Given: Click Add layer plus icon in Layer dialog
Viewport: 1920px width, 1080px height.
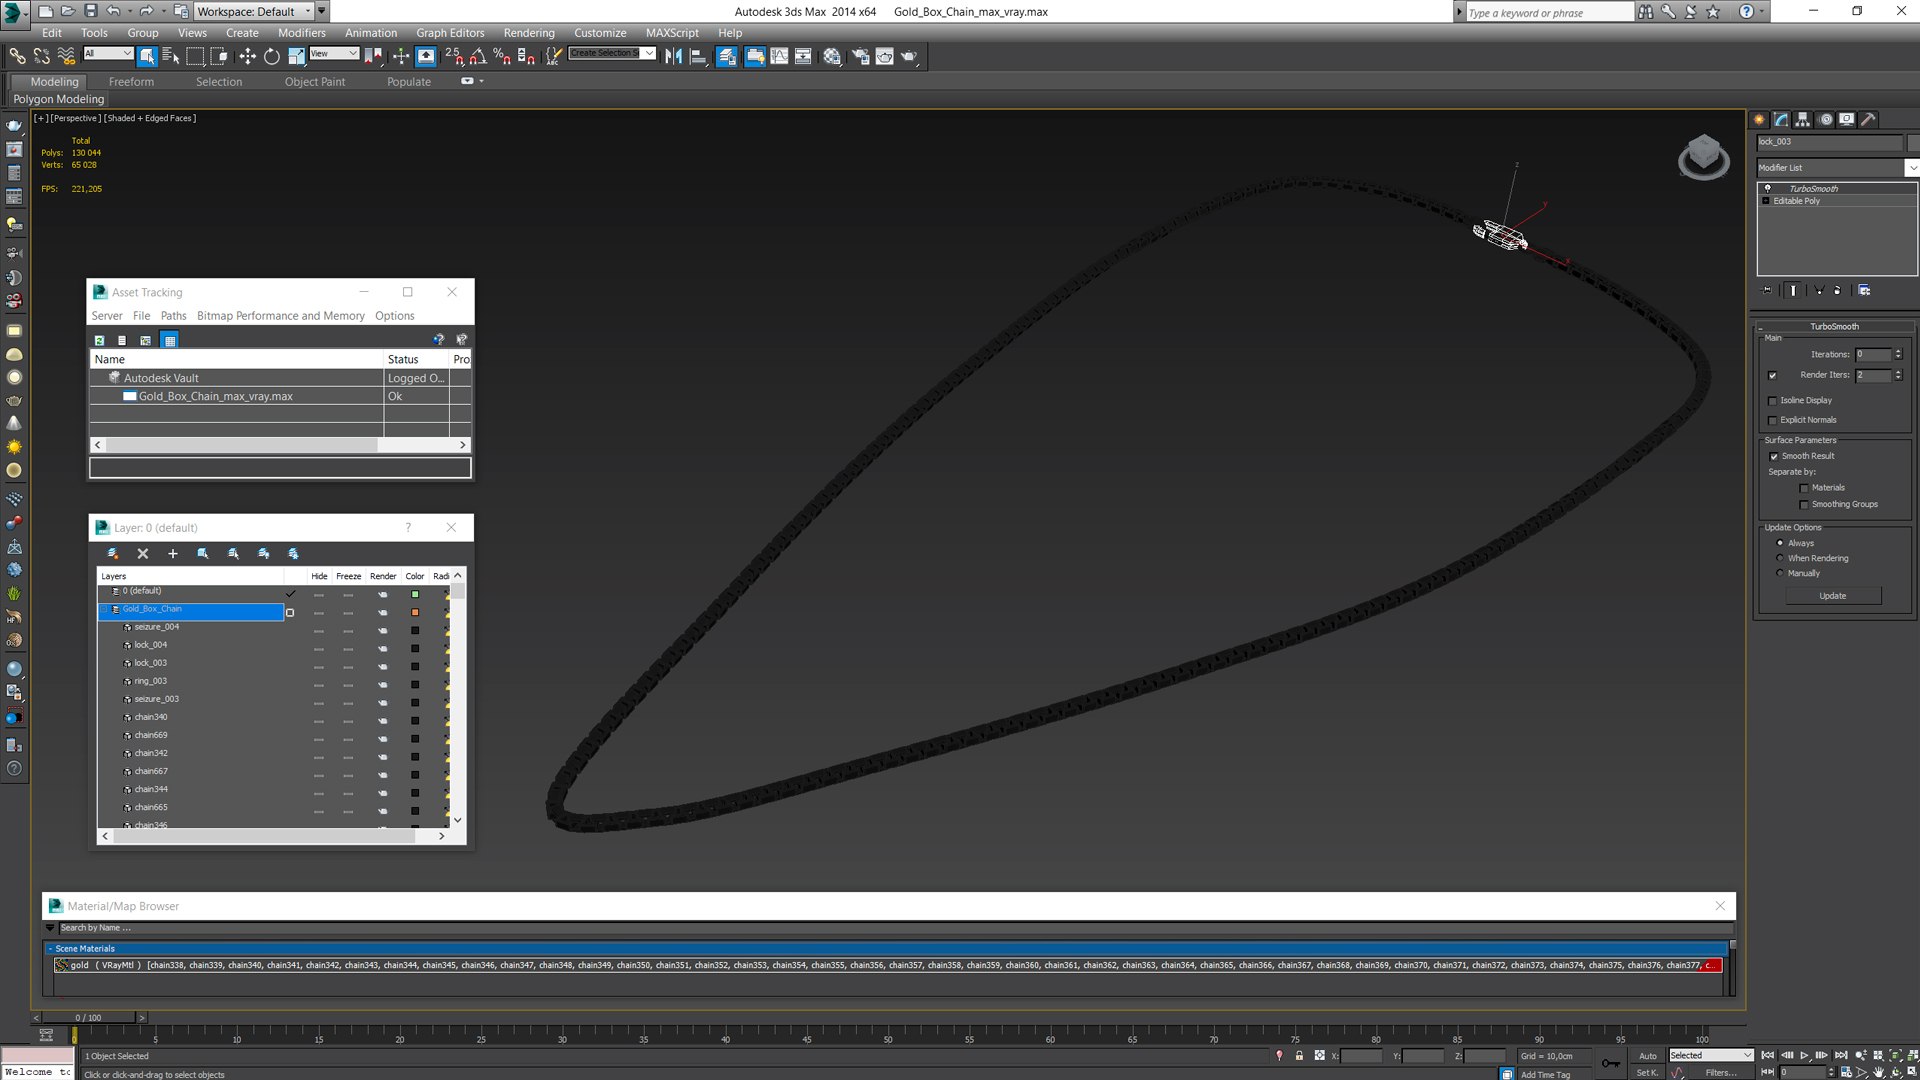Looking at the screenshot, I should point(172,553).
